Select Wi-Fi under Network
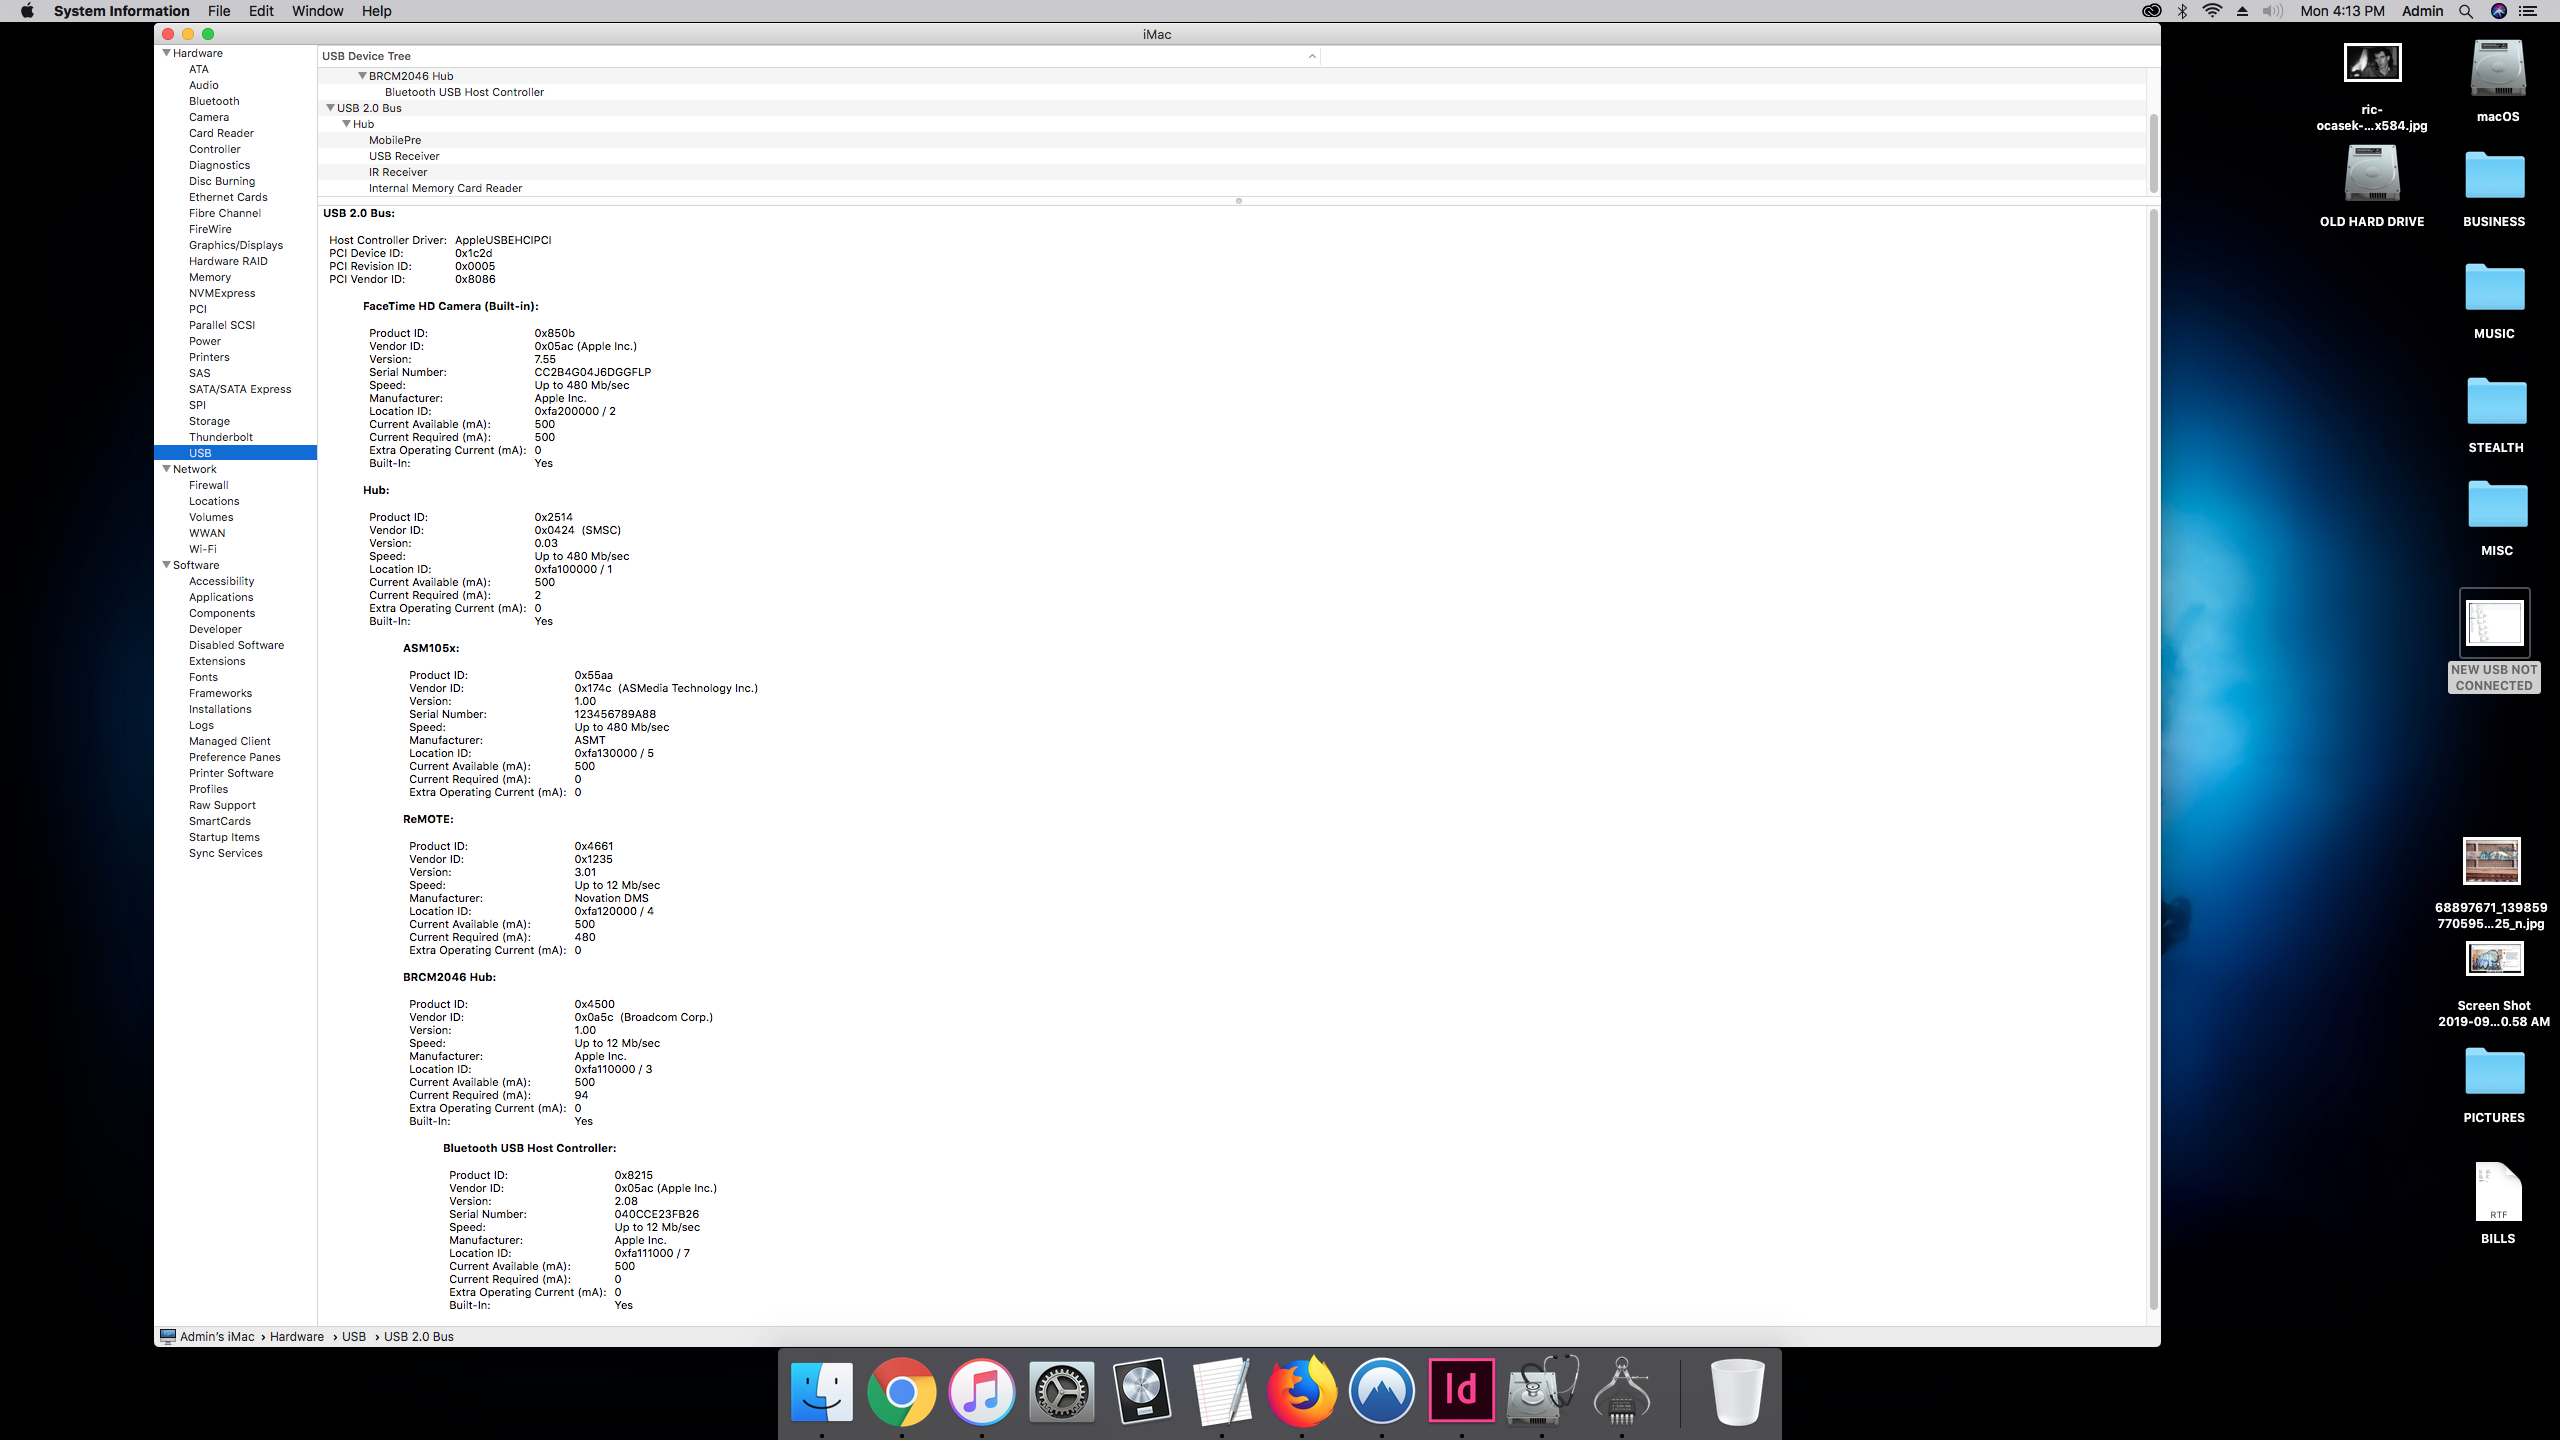 (x=202, y=549)
